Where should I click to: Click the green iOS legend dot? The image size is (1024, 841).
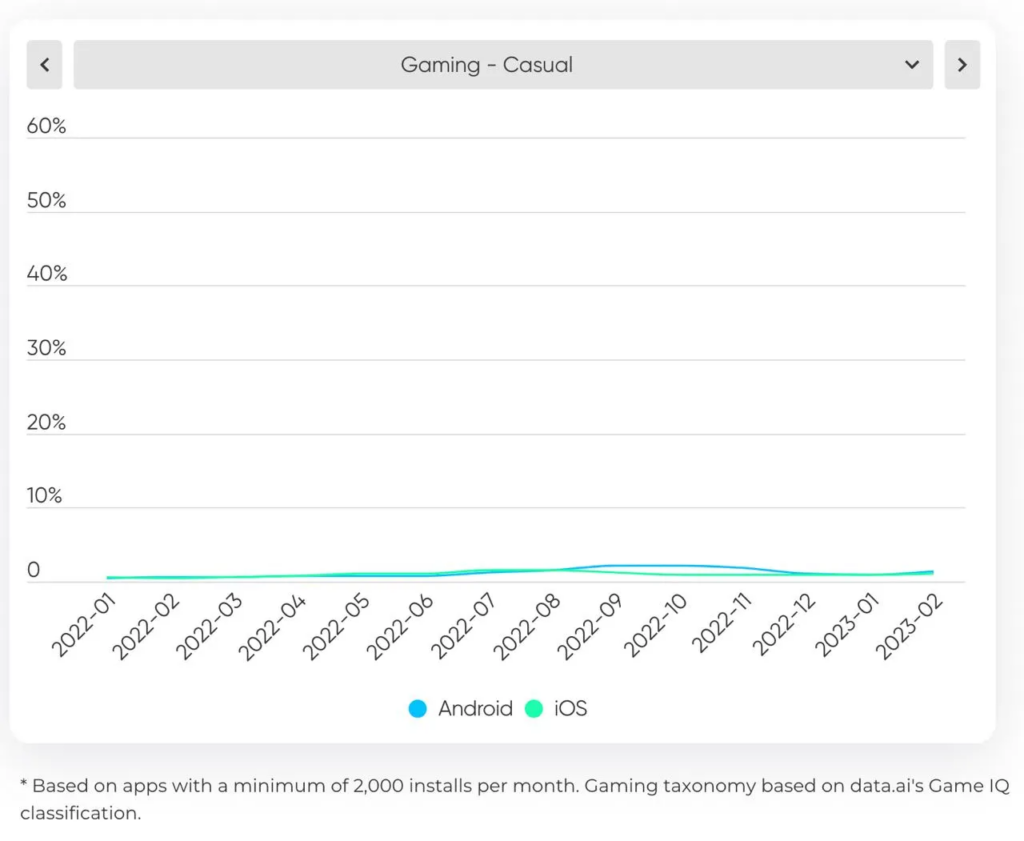pos(535,709)
